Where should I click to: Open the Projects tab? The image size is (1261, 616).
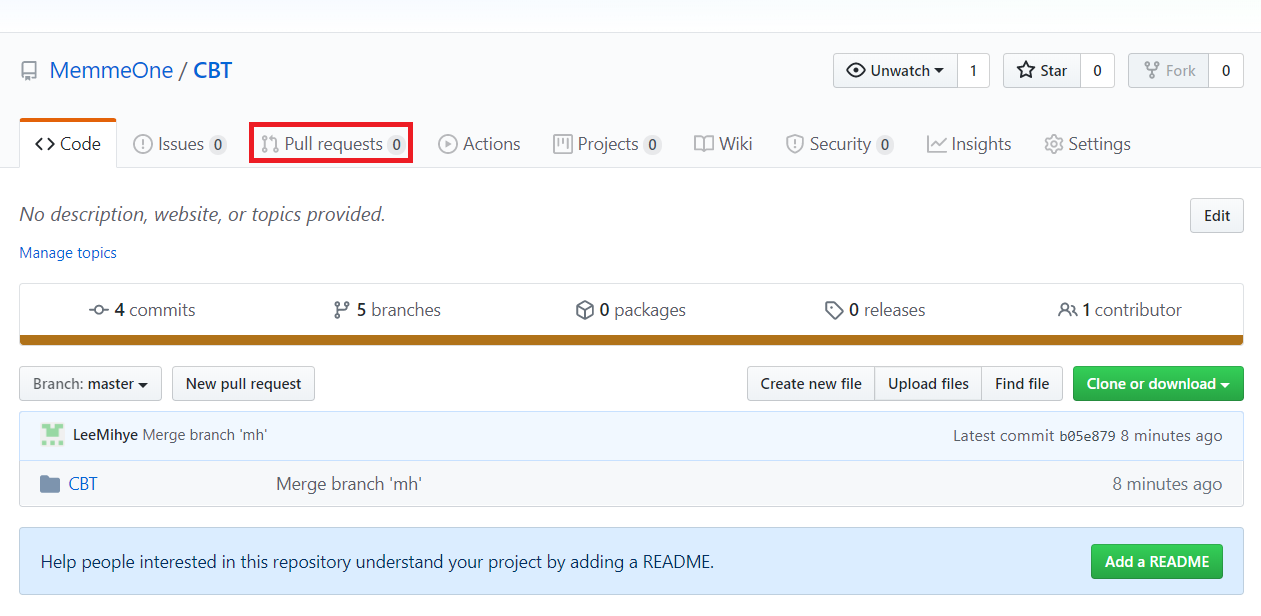click(x=607, y=144)
